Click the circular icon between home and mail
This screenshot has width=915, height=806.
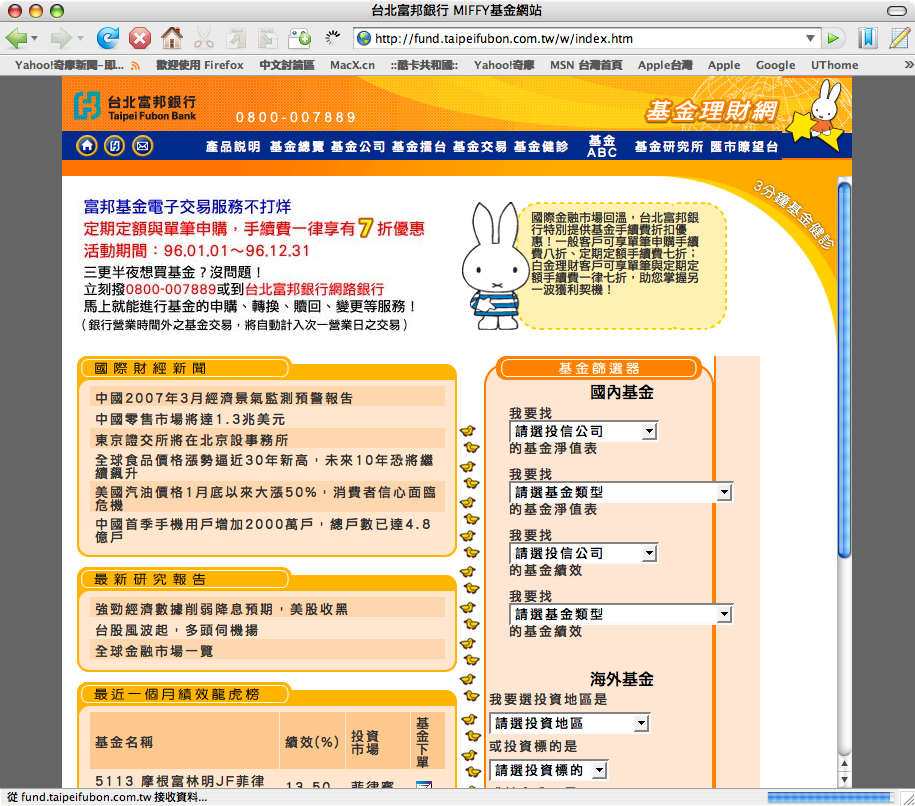[114, 145]
